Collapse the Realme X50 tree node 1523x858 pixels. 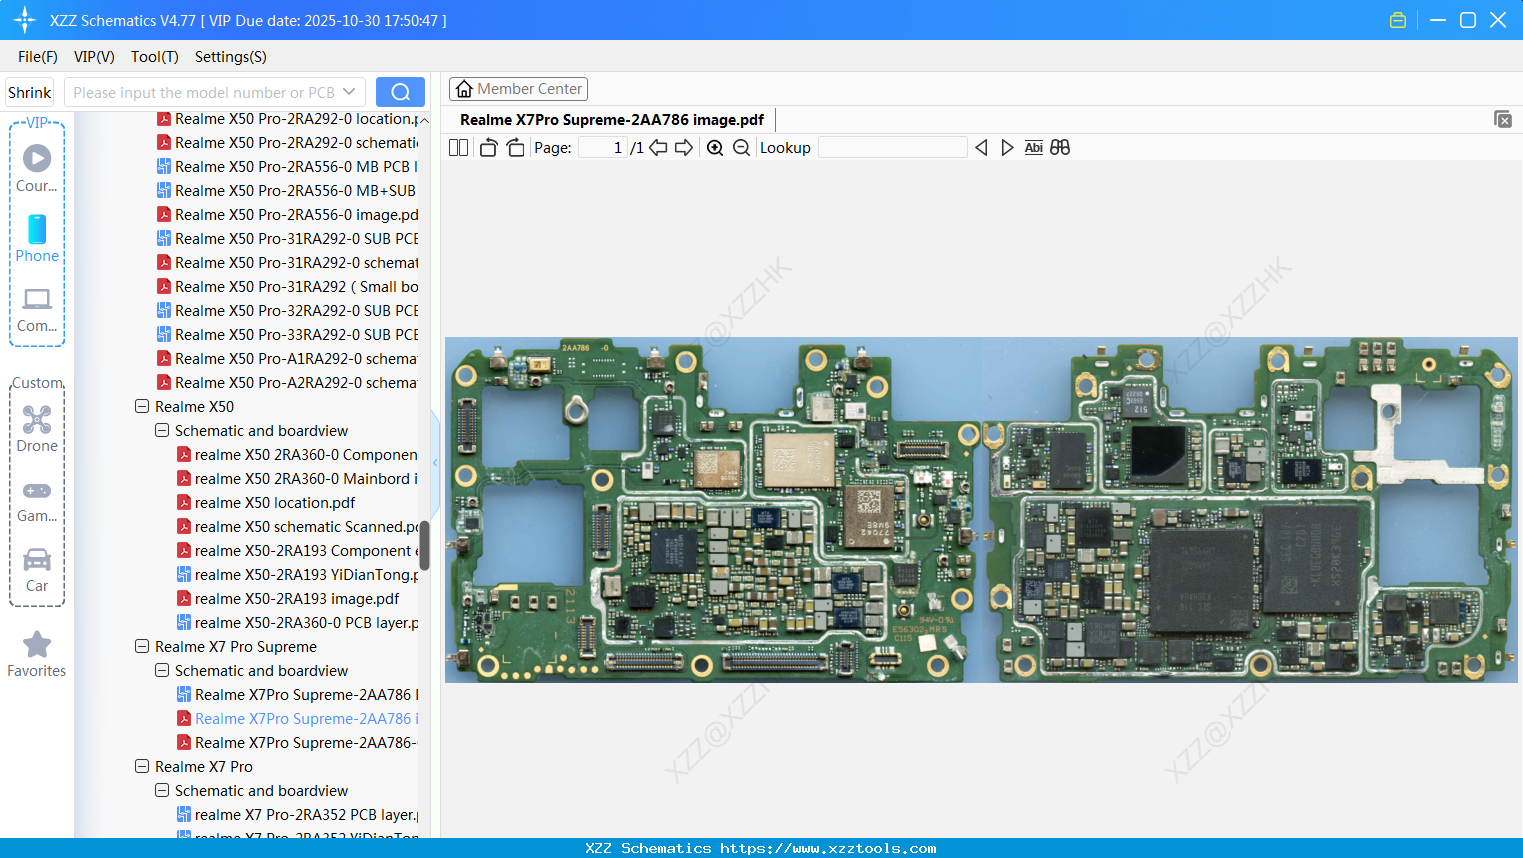pos(142,407)
